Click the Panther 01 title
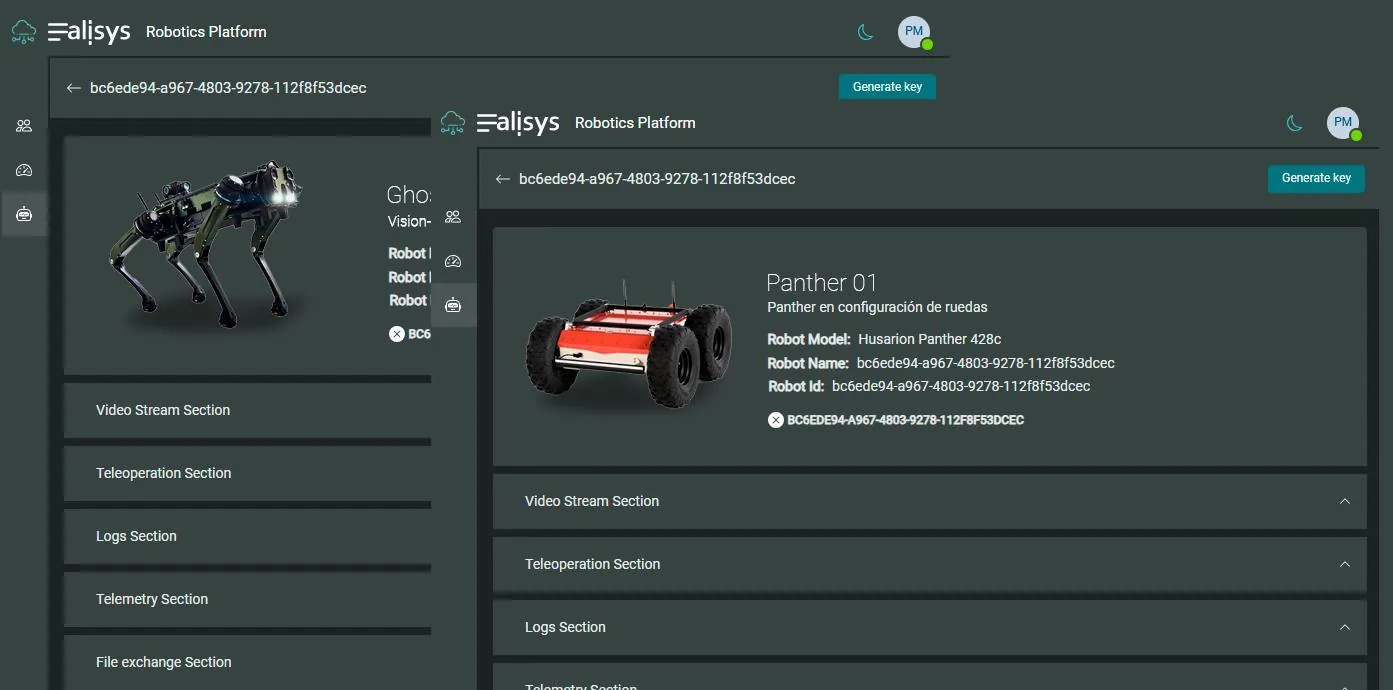The image size is (1393, 690). (x=822, y=282)
